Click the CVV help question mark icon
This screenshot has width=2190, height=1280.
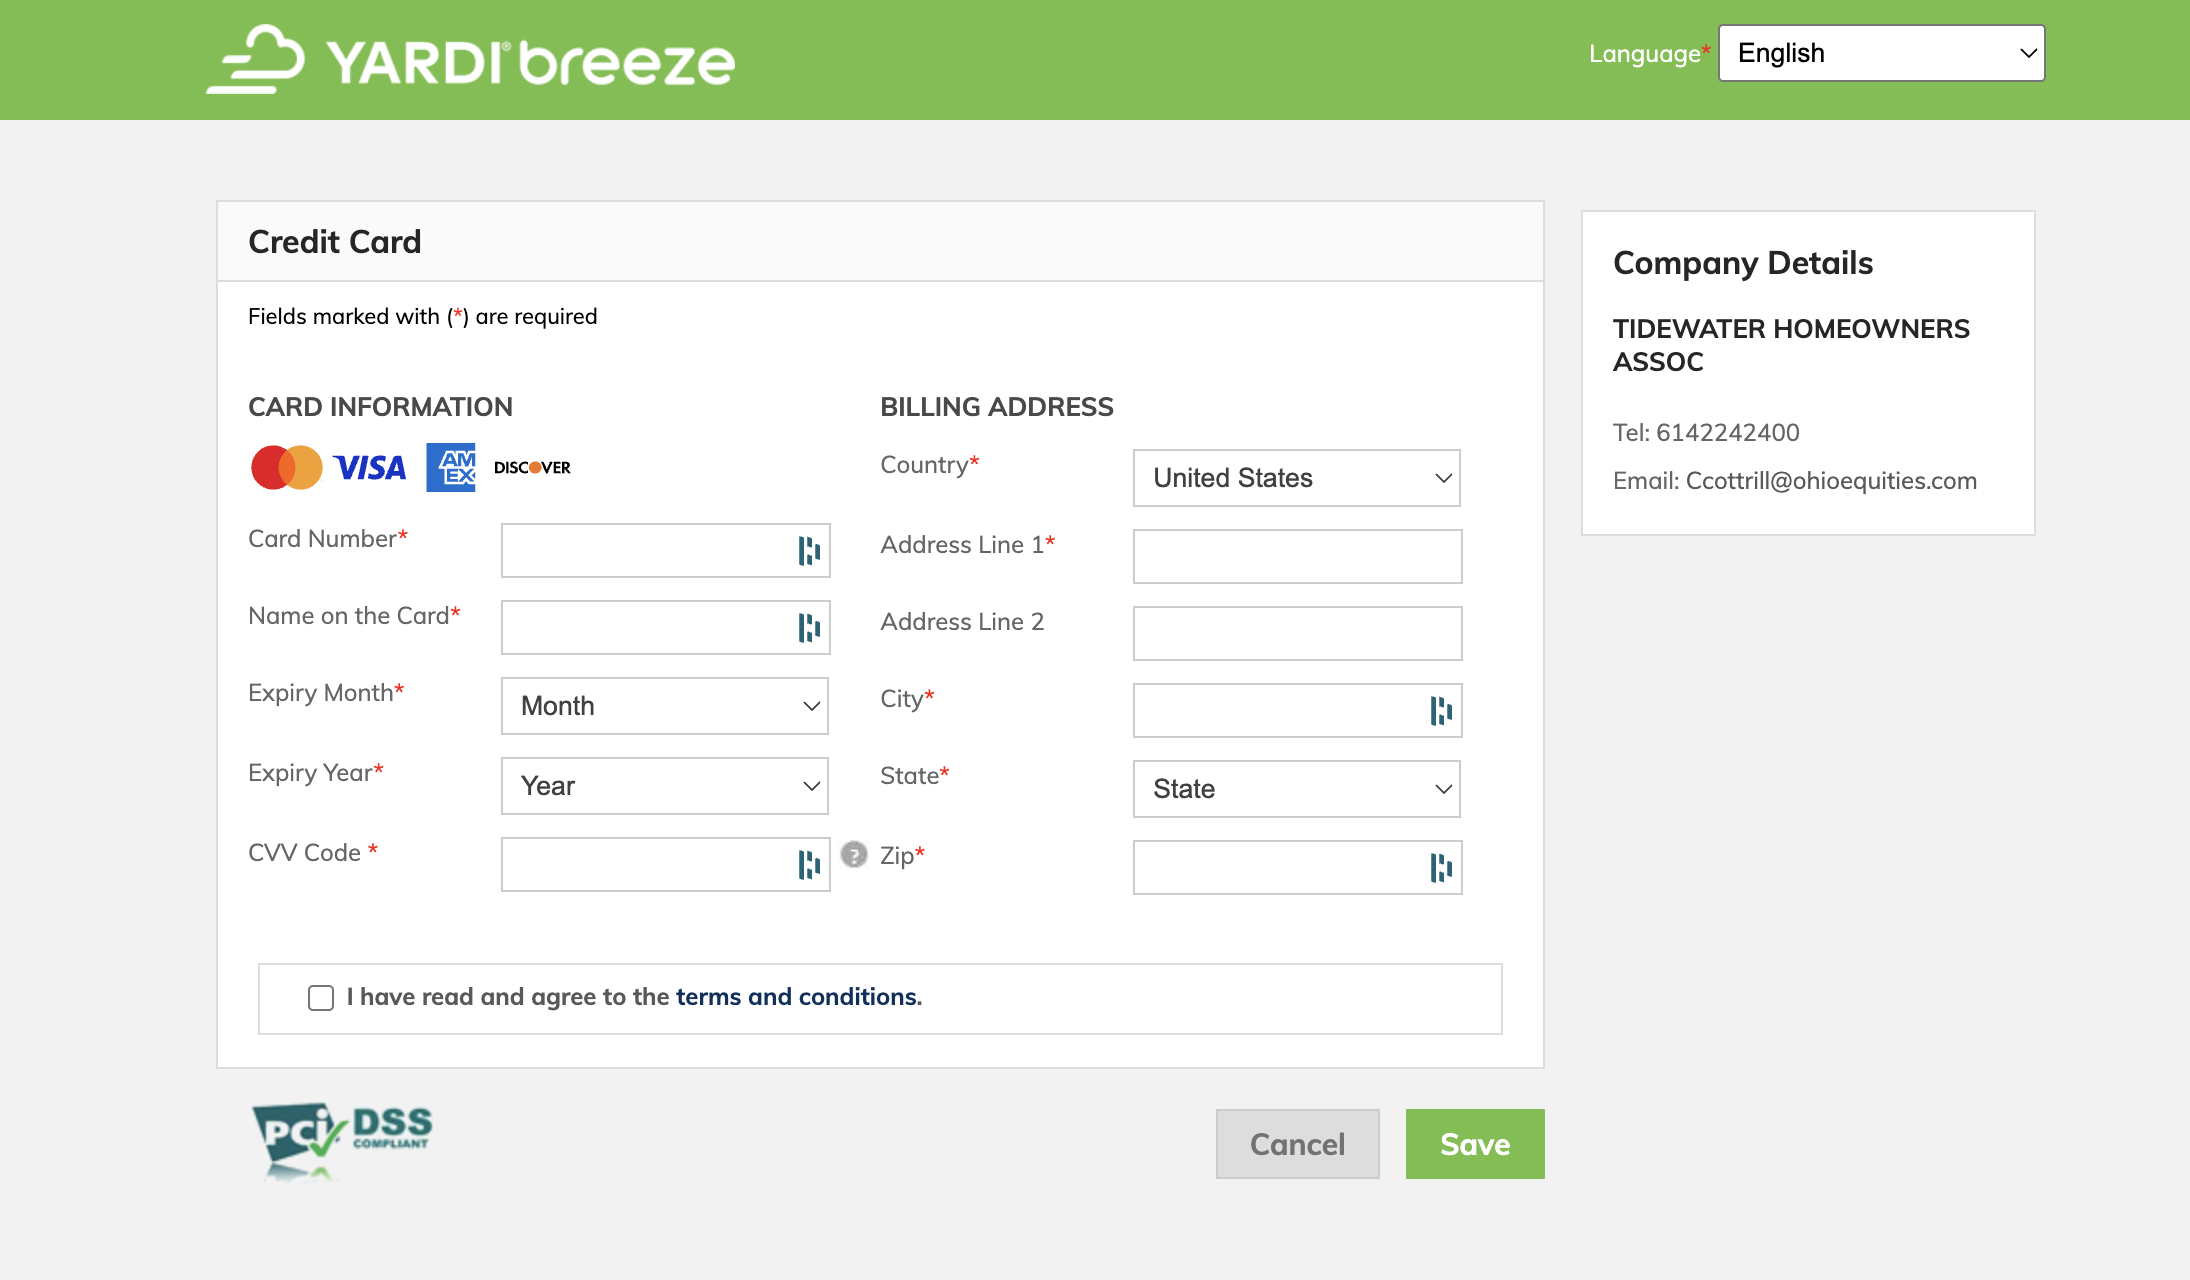point(854,855)
